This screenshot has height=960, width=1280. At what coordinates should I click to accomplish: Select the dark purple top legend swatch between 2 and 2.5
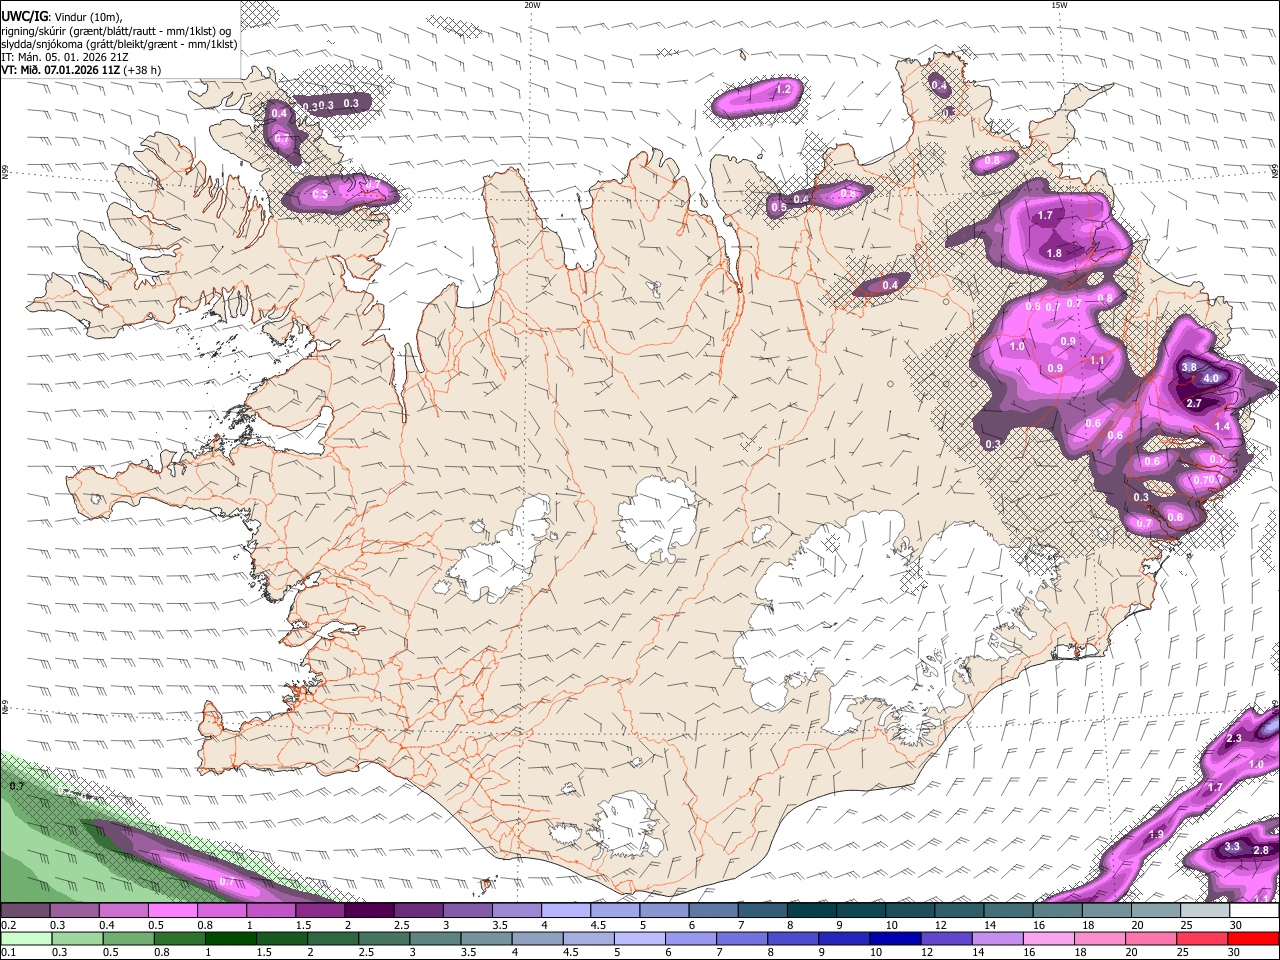coord(368,911)
